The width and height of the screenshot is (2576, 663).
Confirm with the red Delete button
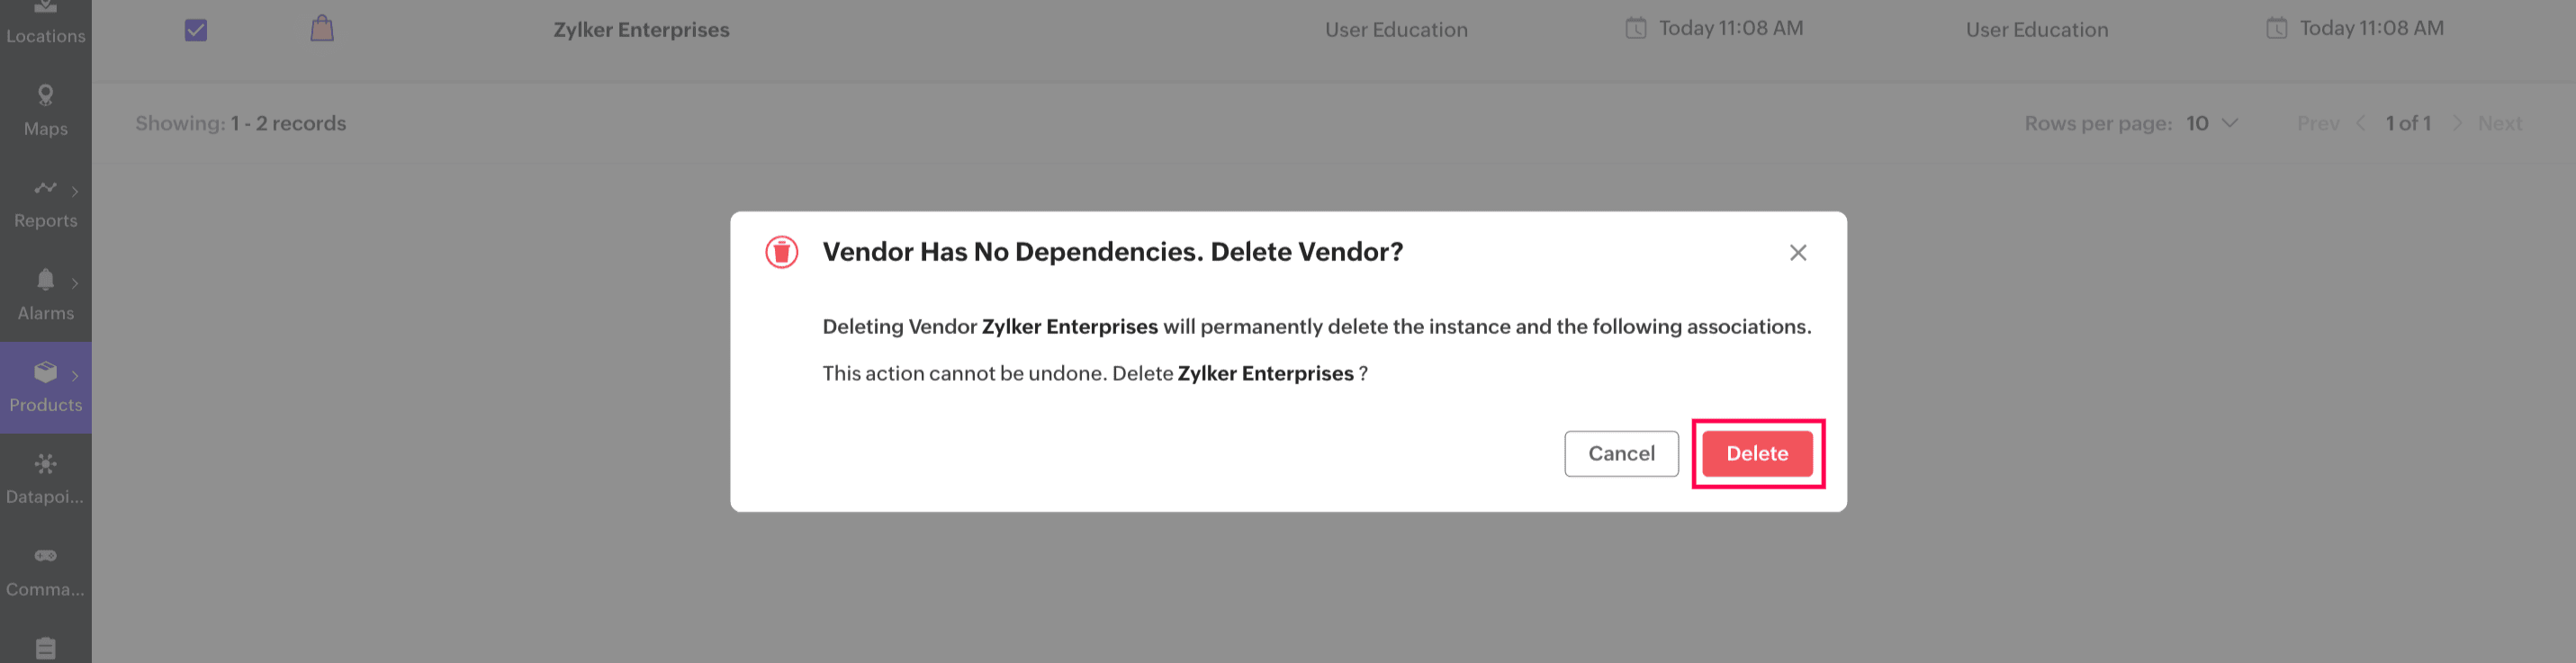pyautogui.click(x=1757, y=454)
